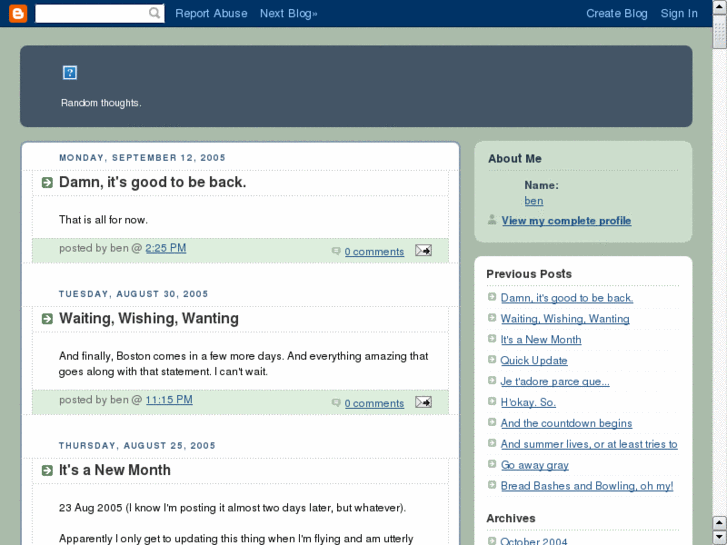
Task: Open the Report Abuse link
Action: [x=211, y=13]
